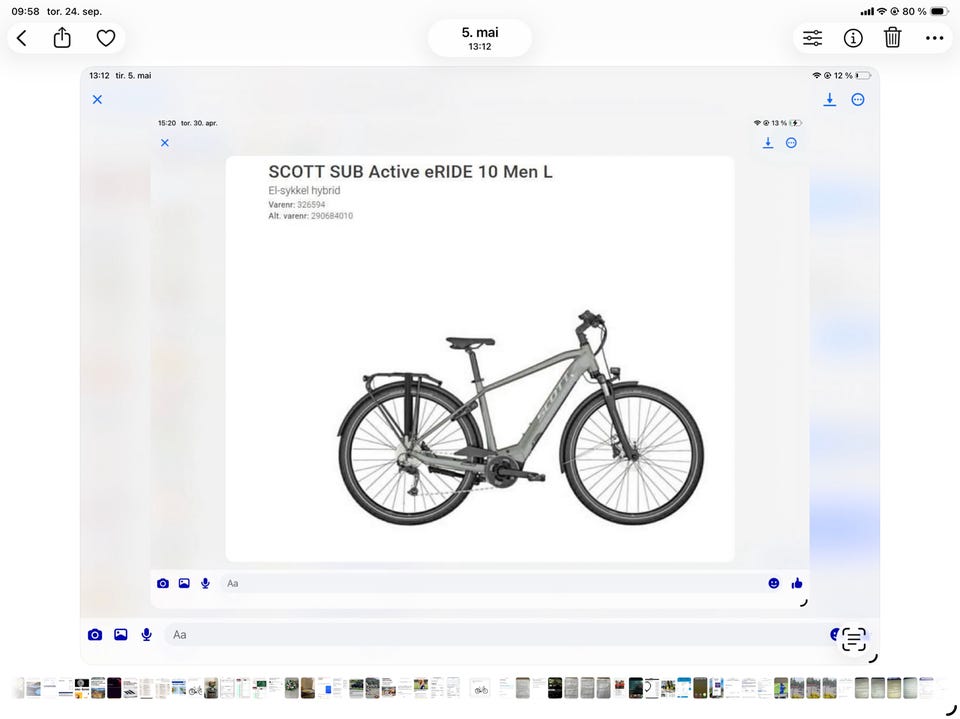Tap the gallery icon in the 13:12 screenshot's message bar
Image resolution: width=960 pixels, height=719 pixels.
tap(121, 634)
